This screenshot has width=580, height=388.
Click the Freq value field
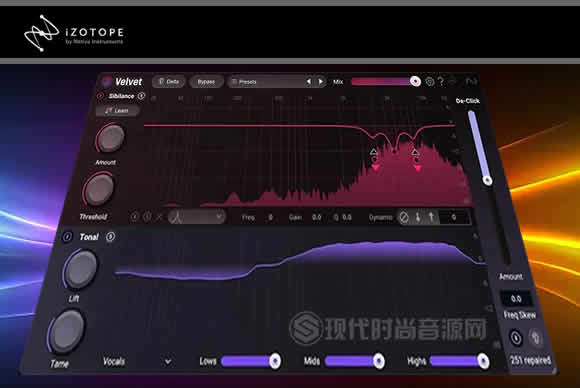[x=270, y=217]
